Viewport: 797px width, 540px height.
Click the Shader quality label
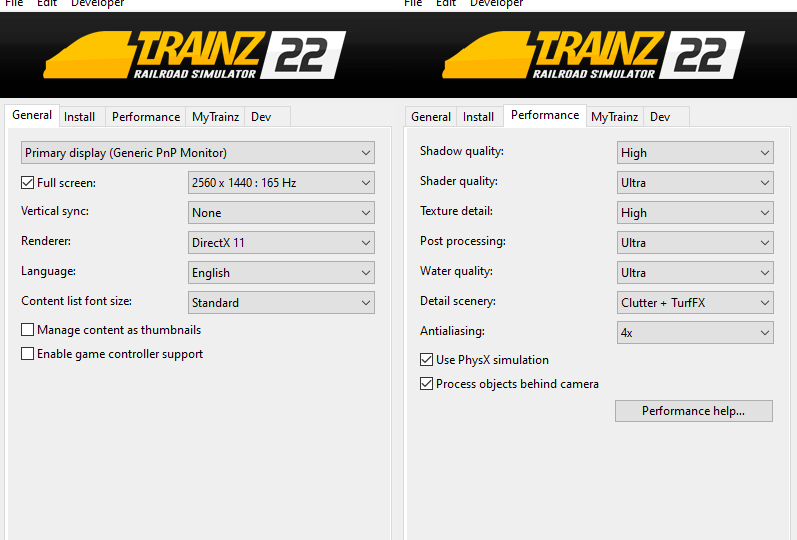[458, 181]
